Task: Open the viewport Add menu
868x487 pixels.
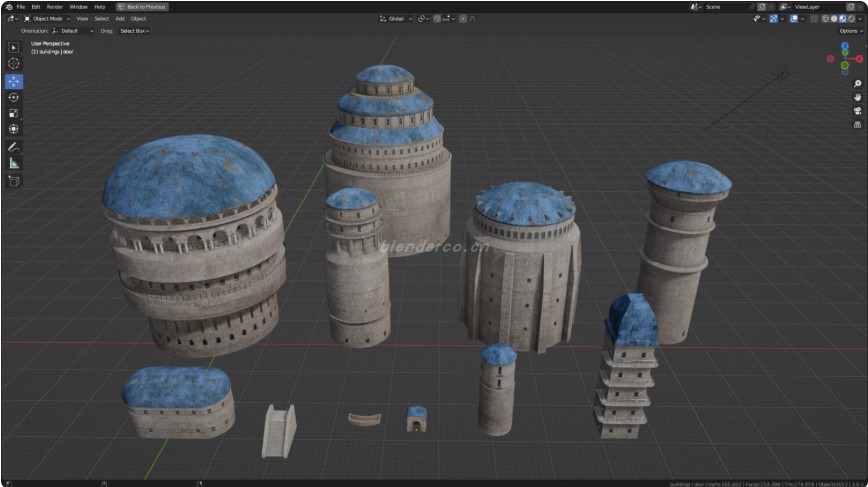Action: (x=120, y=19)
